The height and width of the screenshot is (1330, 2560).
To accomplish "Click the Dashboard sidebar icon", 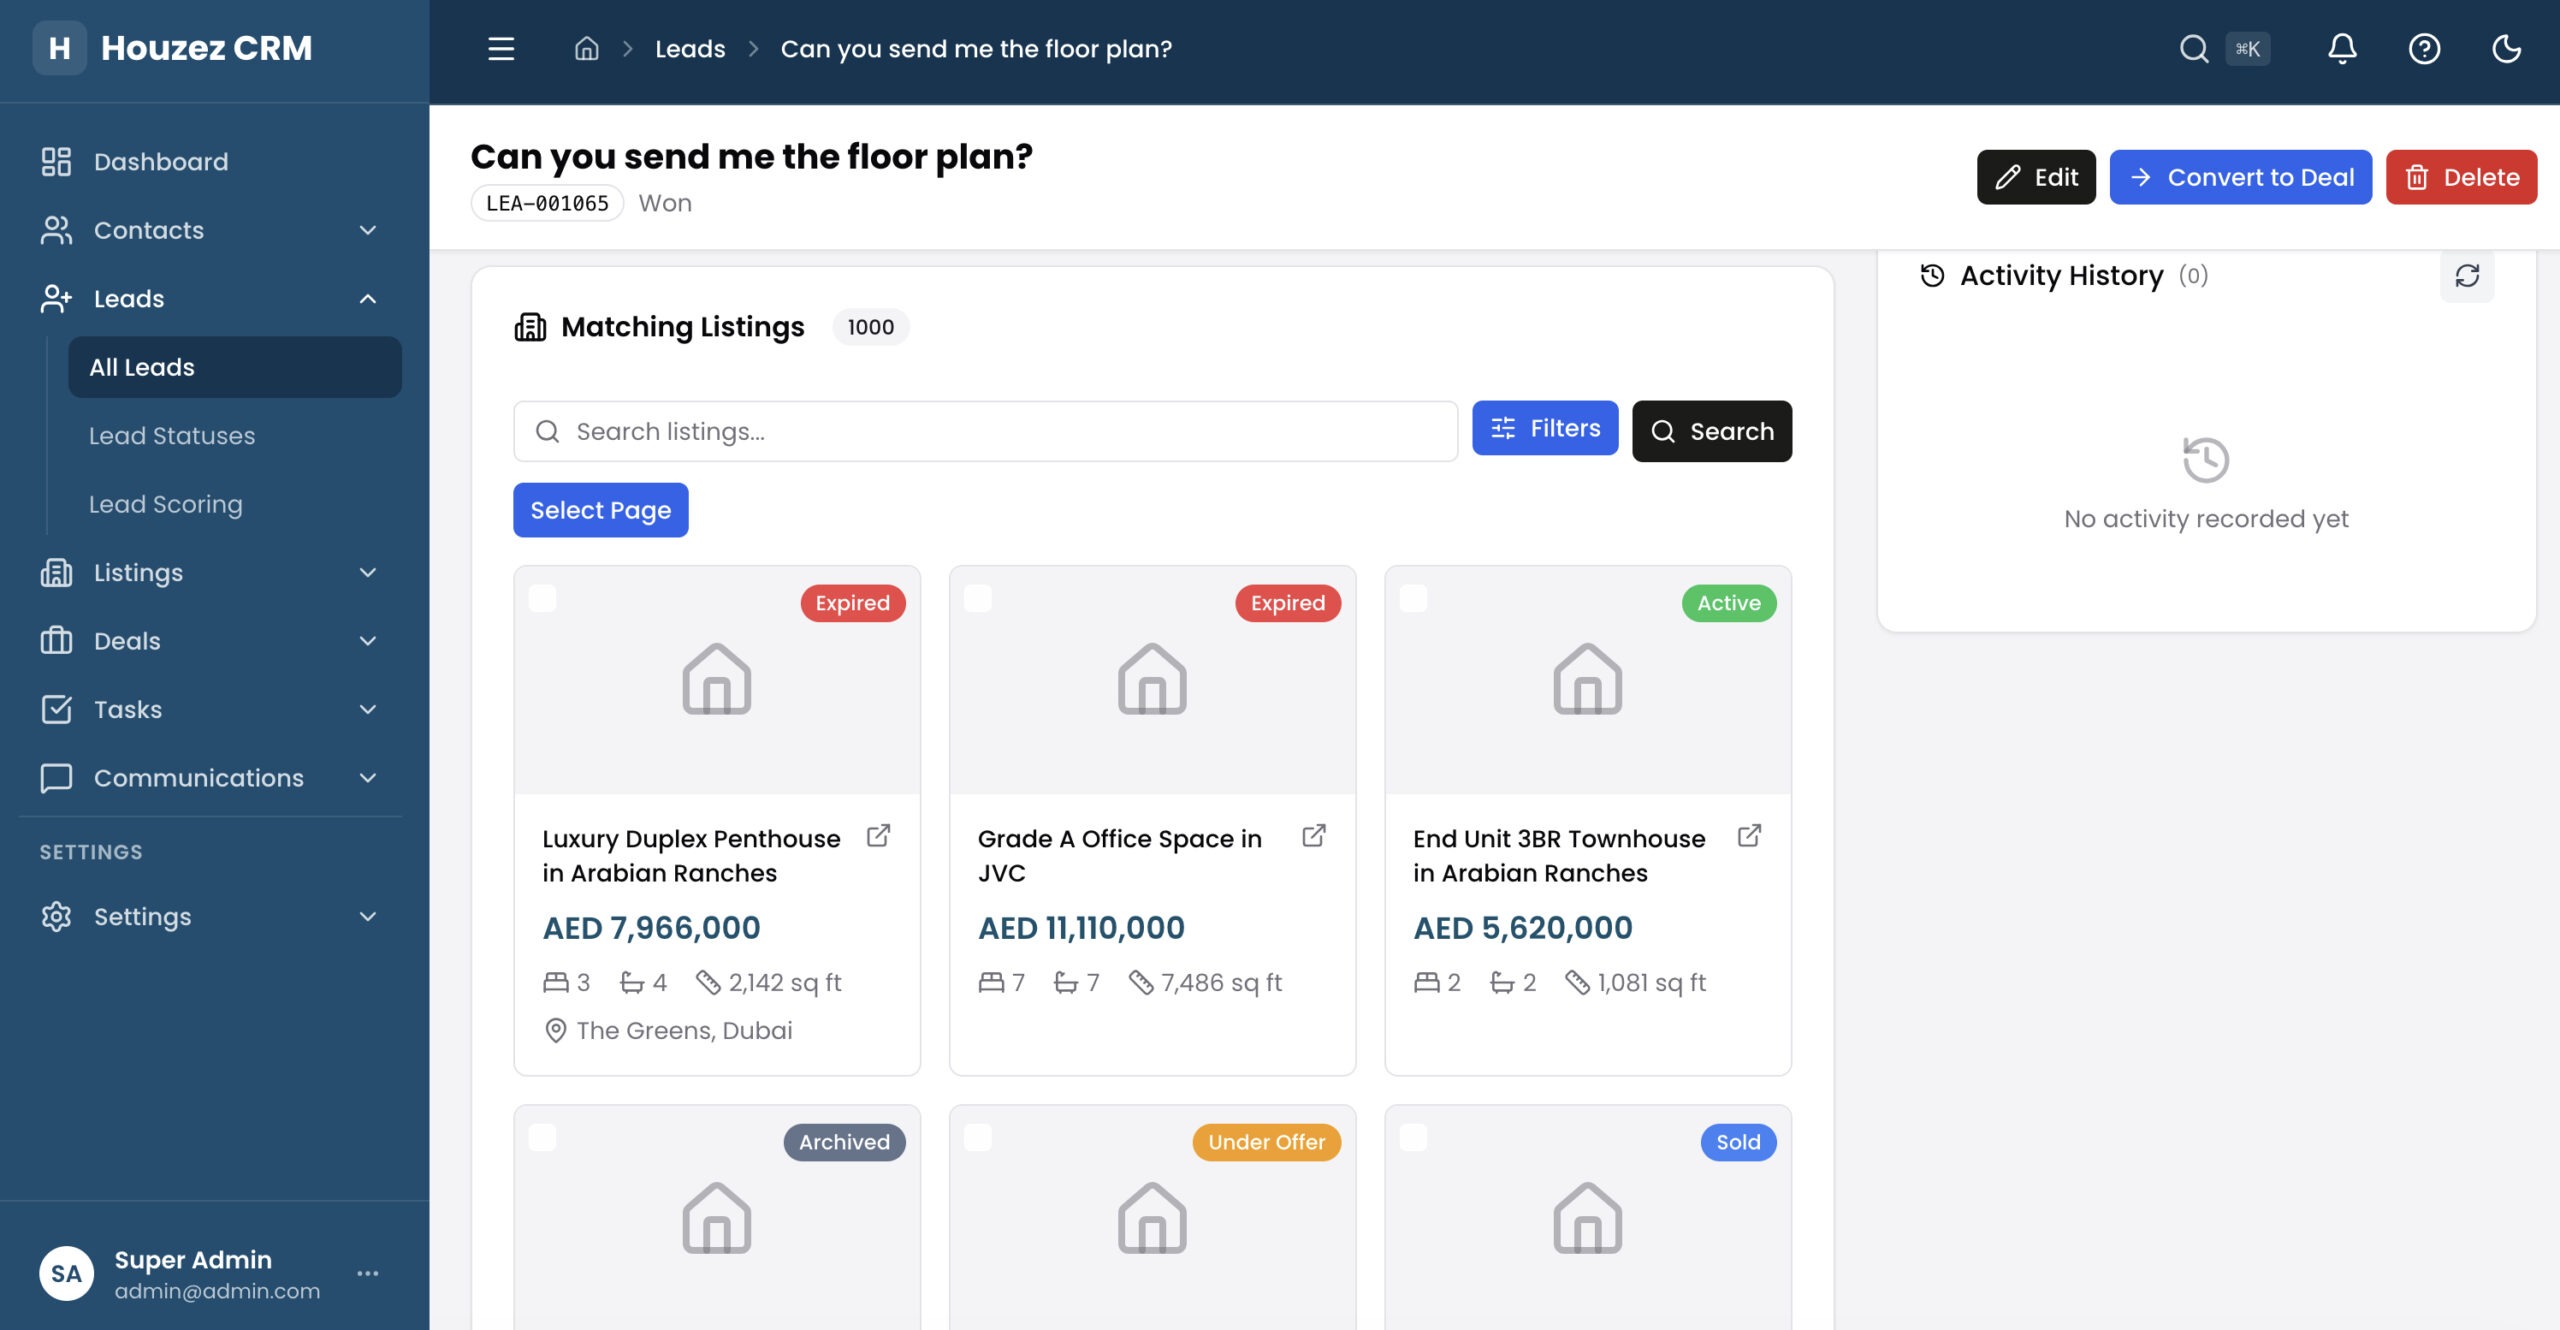I will tap(56, 161).
